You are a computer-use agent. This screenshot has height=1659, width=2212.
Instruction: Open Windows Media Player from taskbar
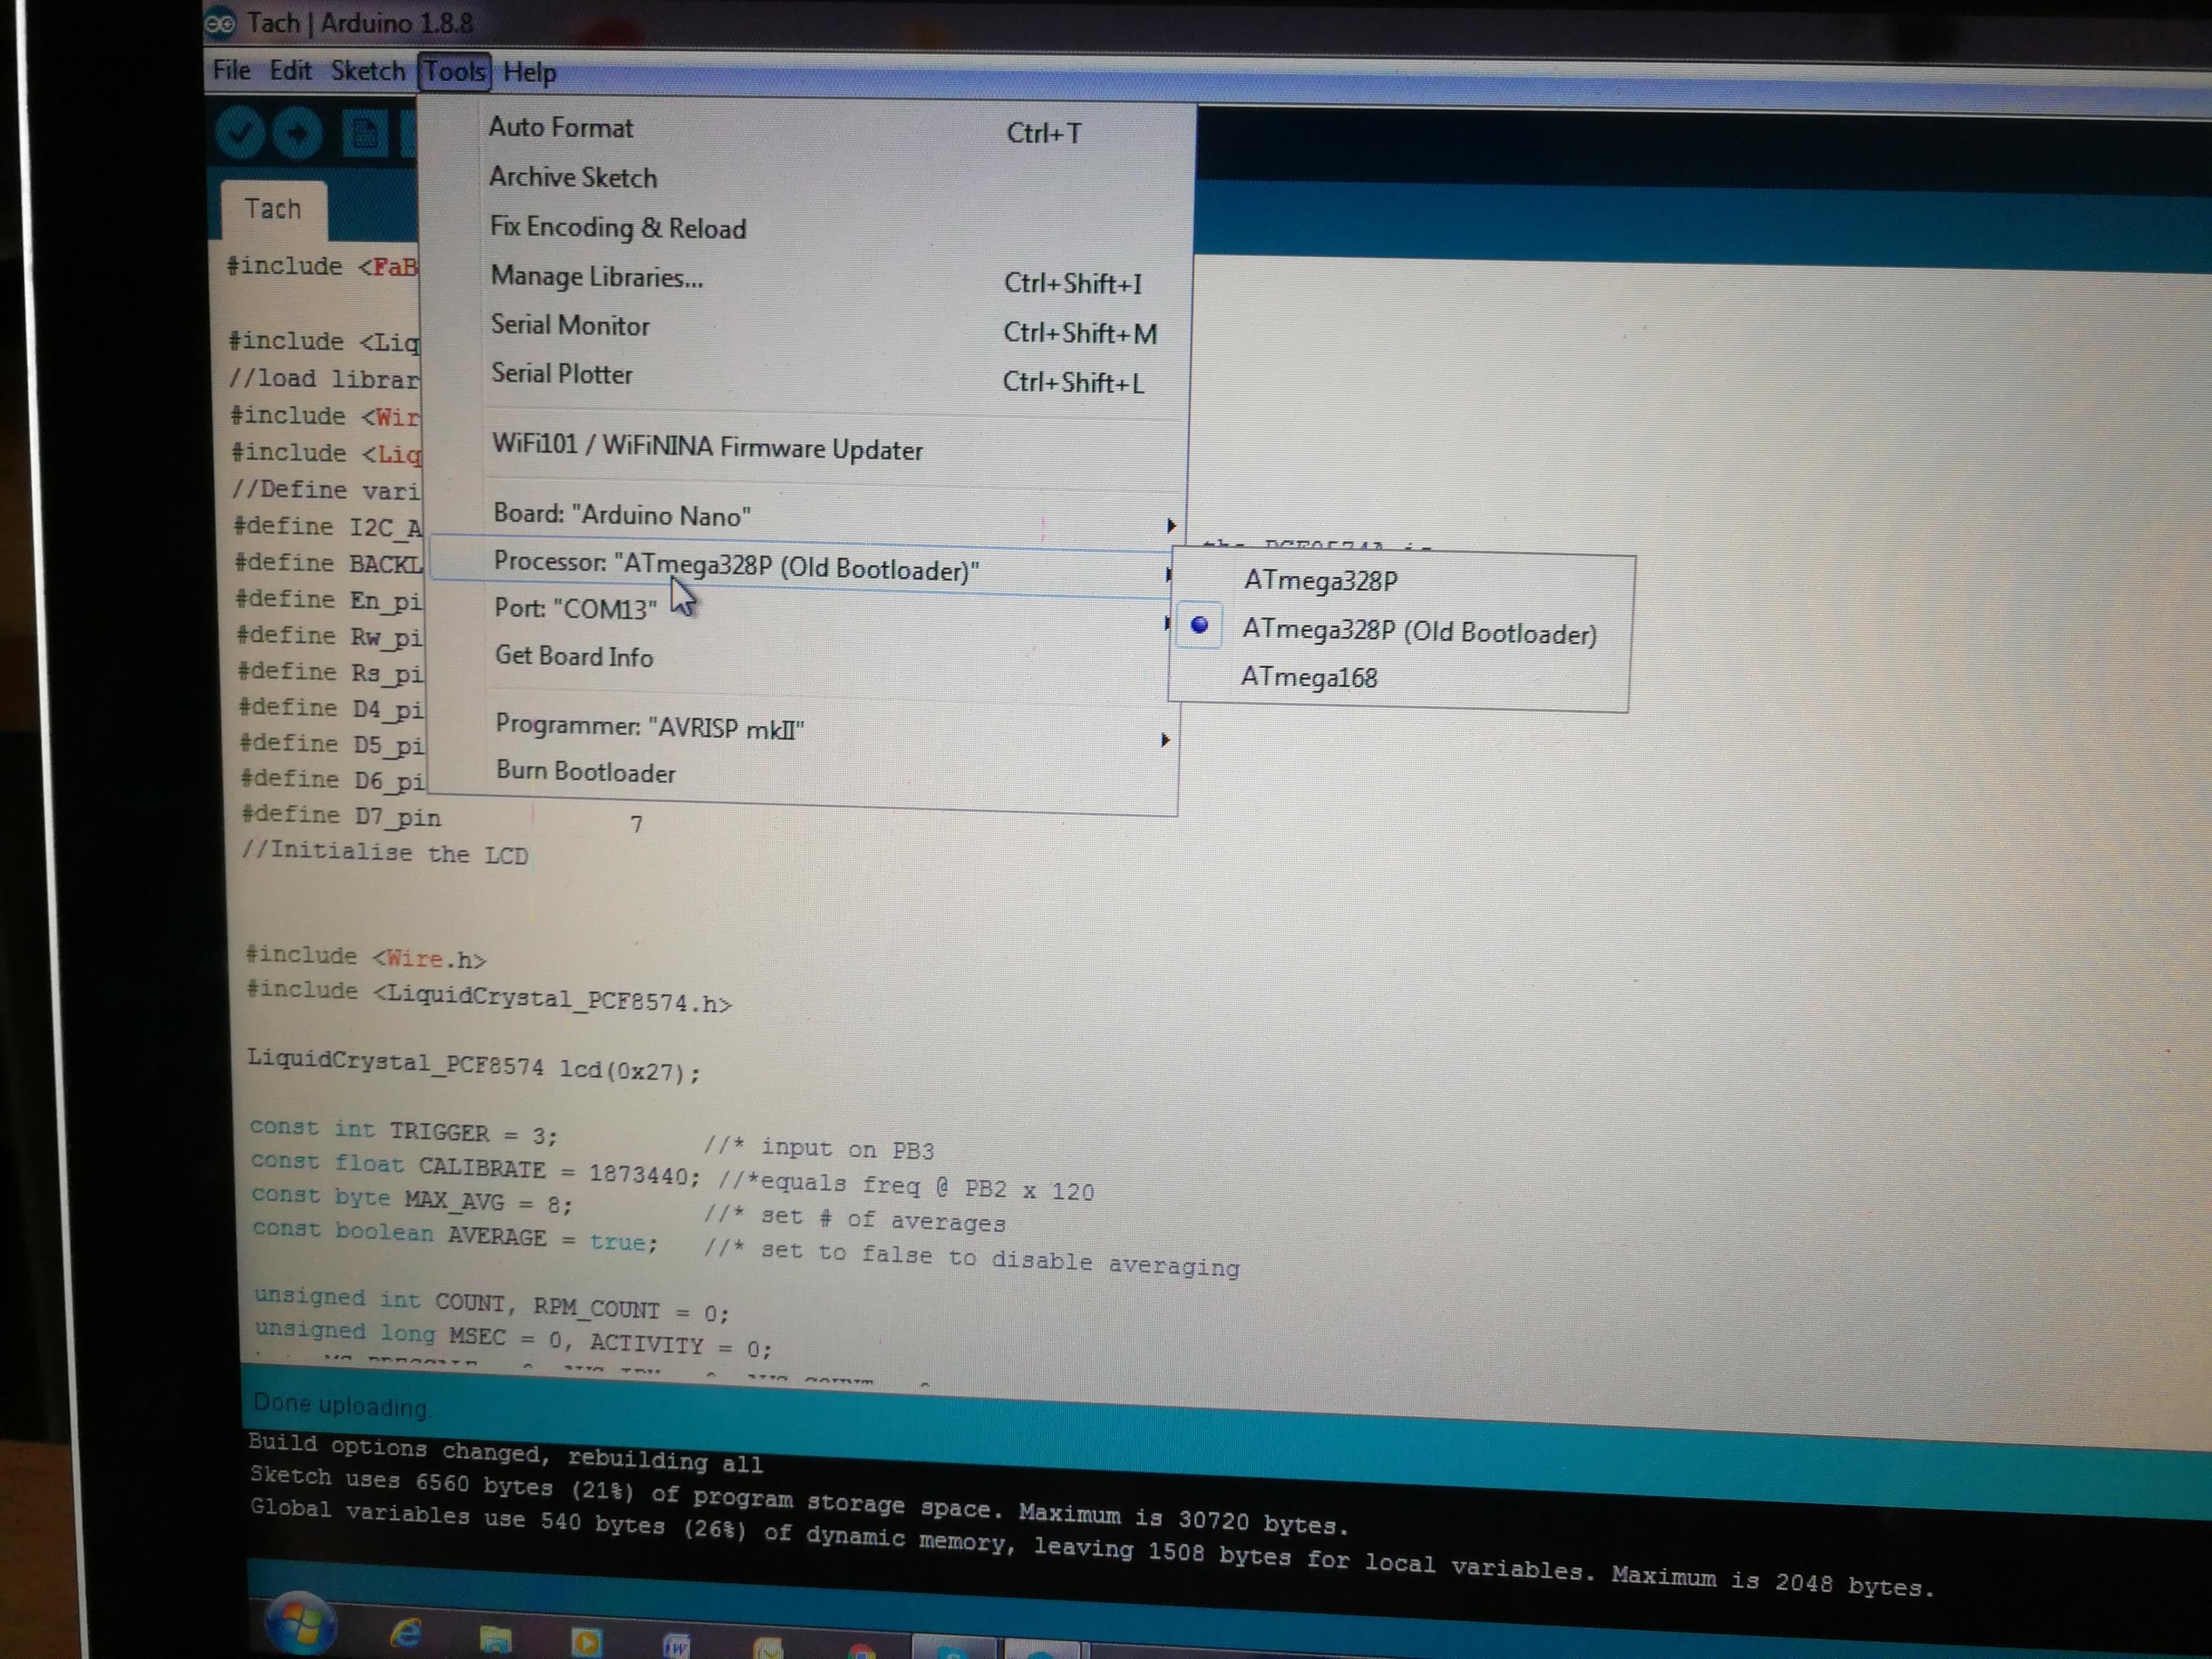tap(587, 1643)
